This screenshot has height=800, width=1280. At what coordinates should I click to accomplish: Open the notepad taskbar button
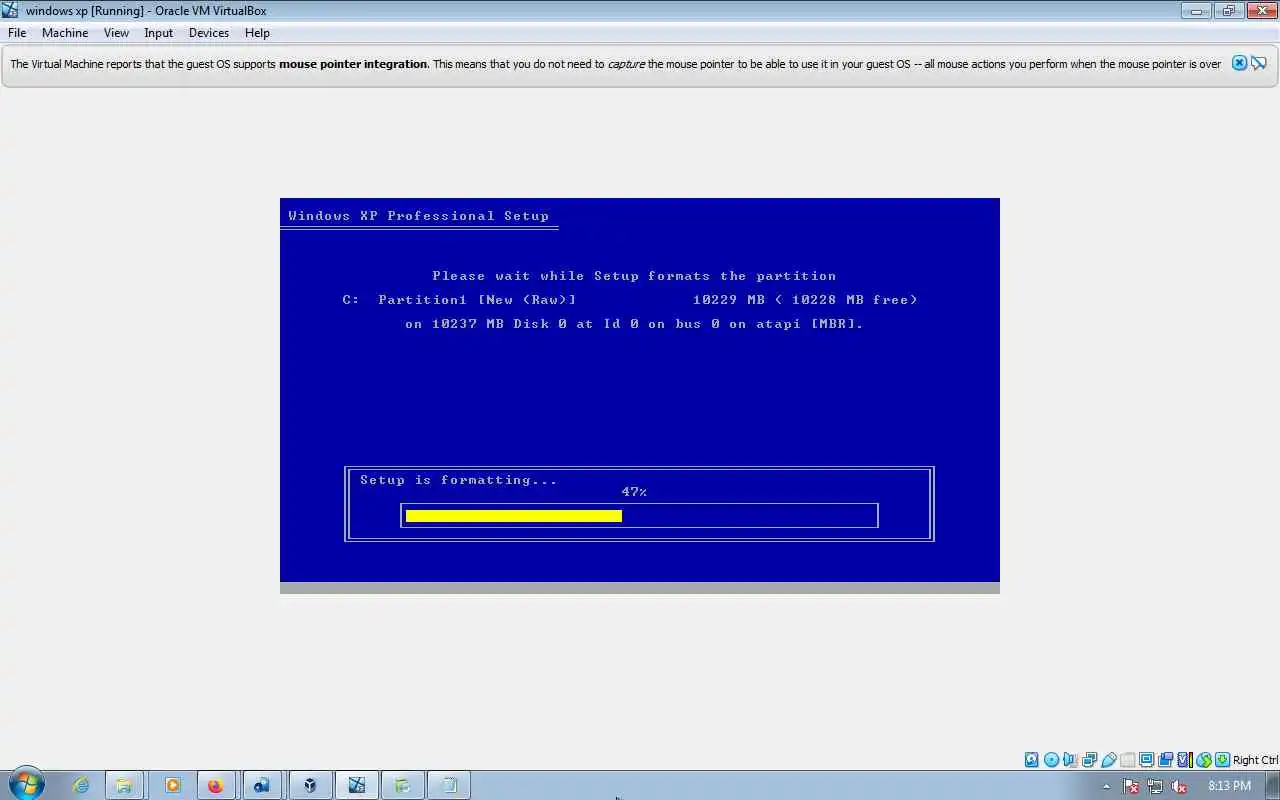[x=450, y=786]
